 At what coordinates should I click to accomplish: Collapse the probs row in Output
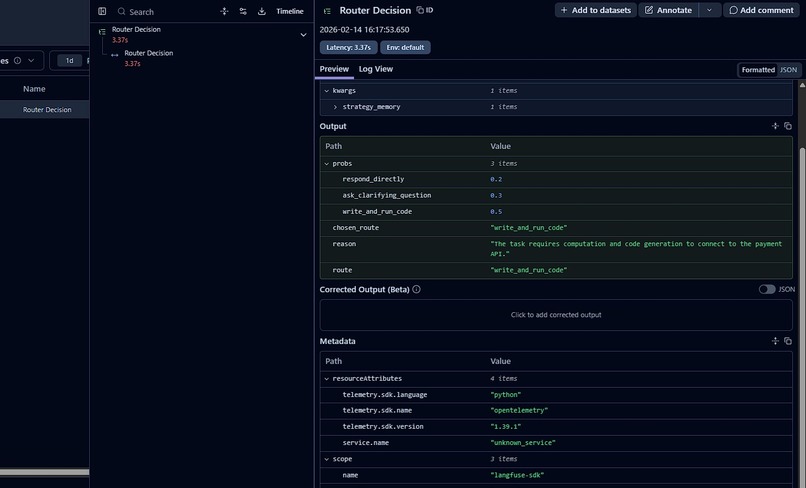click(326, 164)
